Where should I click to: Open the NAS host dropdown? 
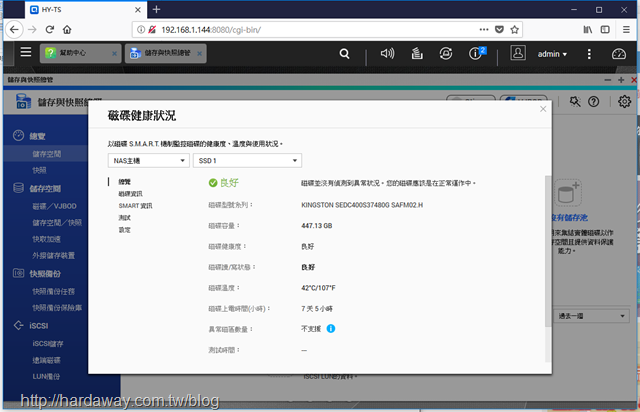click(149, 160)
